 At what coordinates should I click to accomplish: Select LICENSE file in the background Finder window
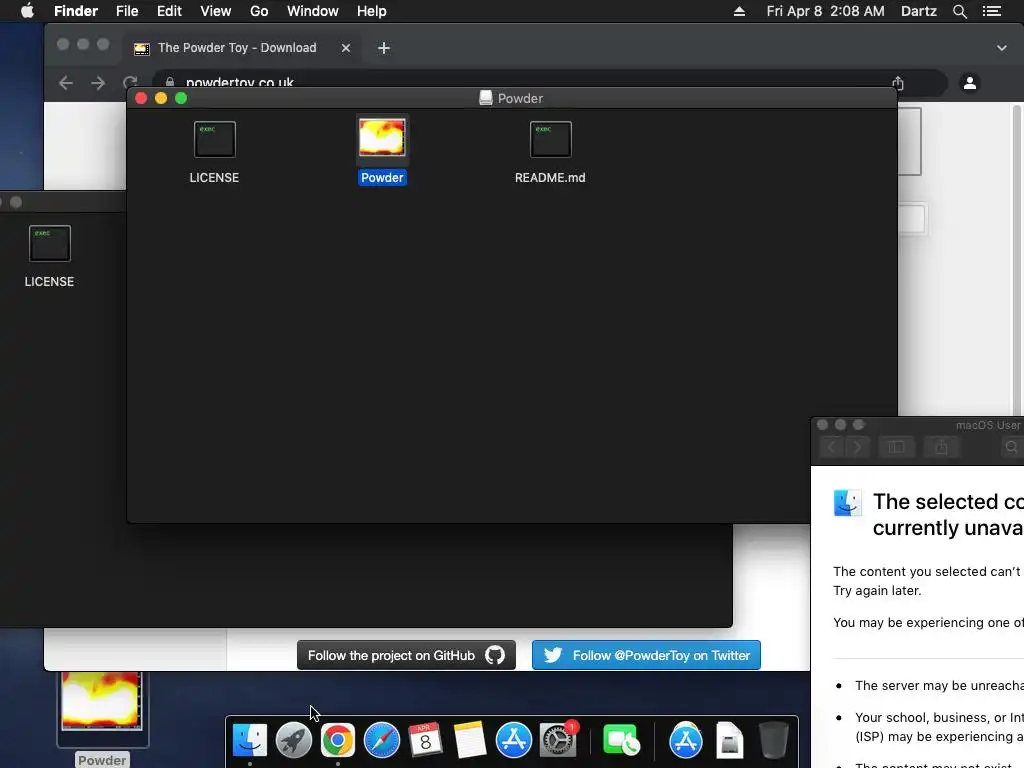tap(50, 243)
